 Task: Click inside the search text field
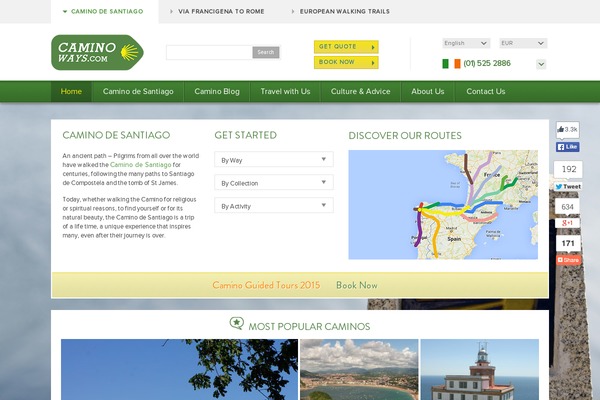tap(209, 52)
